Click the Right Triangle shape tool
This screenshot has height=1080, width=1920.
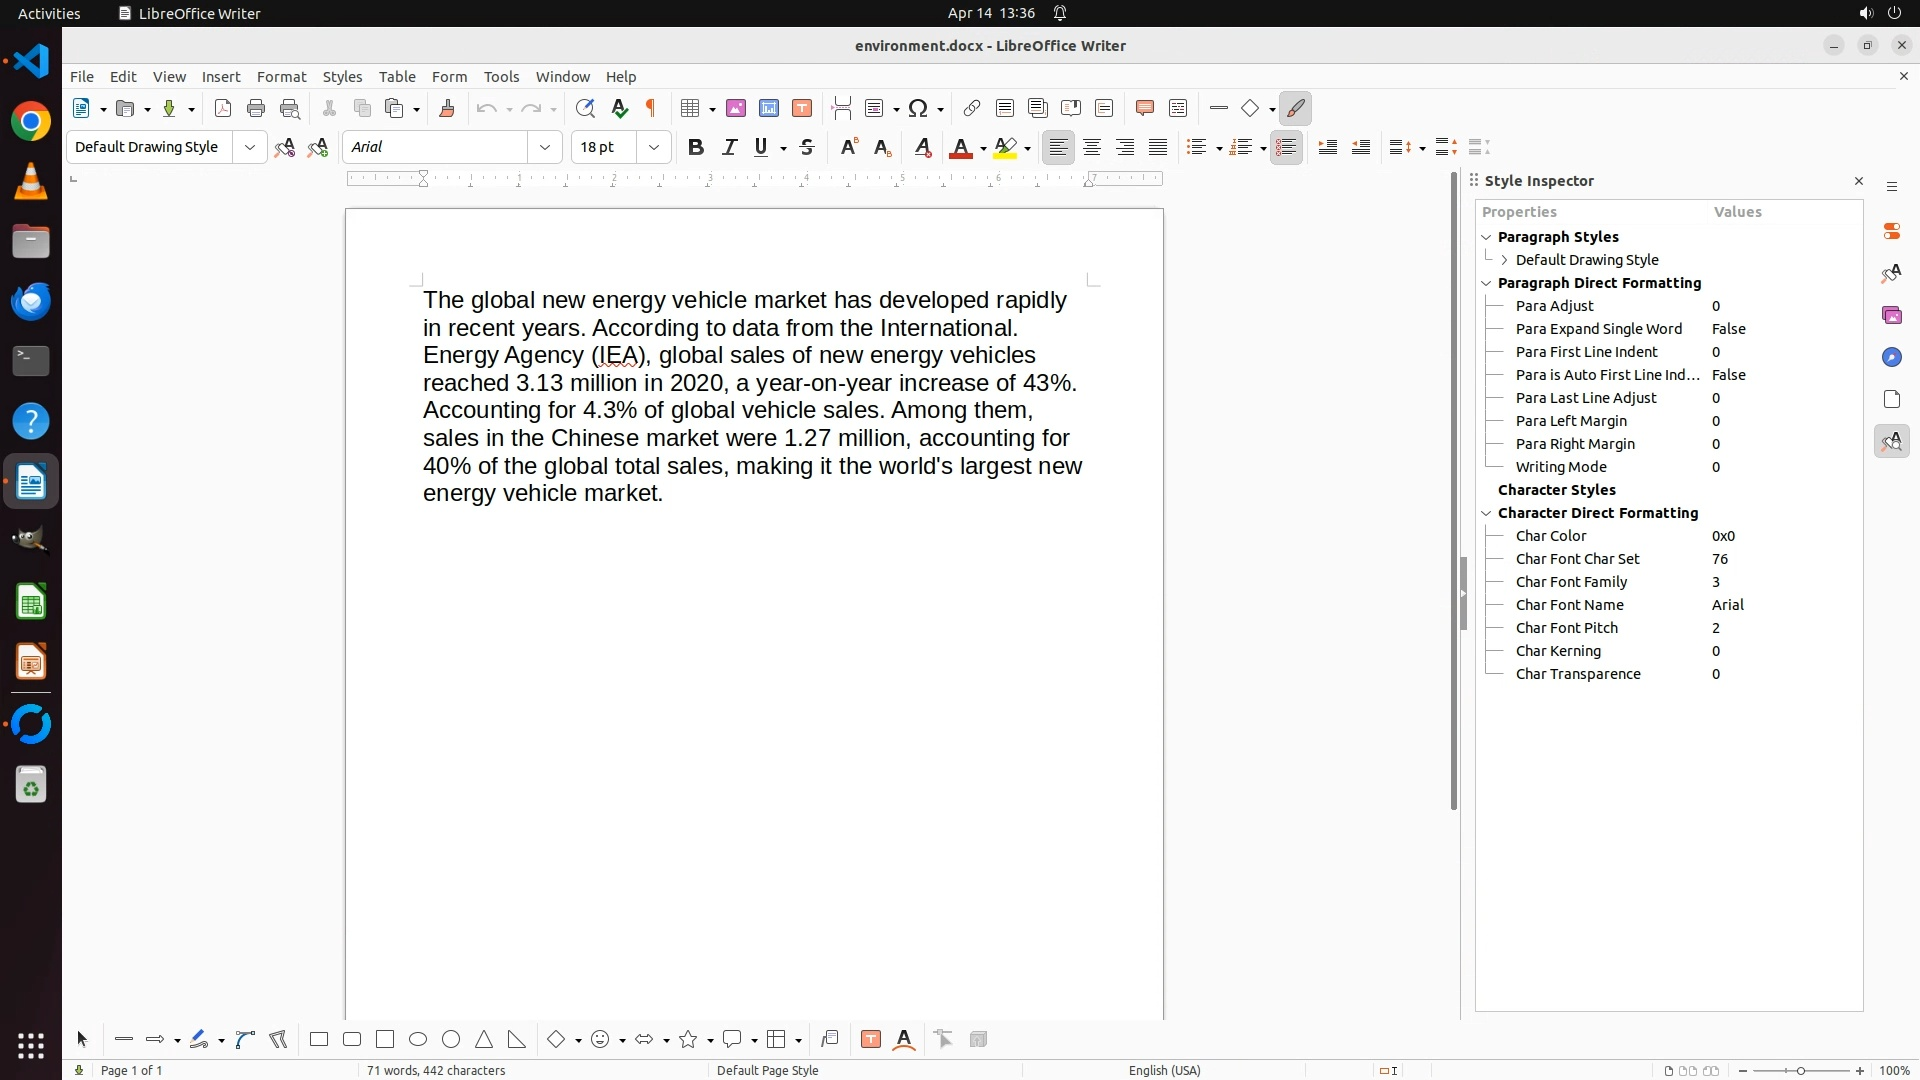click(517, 1040)
